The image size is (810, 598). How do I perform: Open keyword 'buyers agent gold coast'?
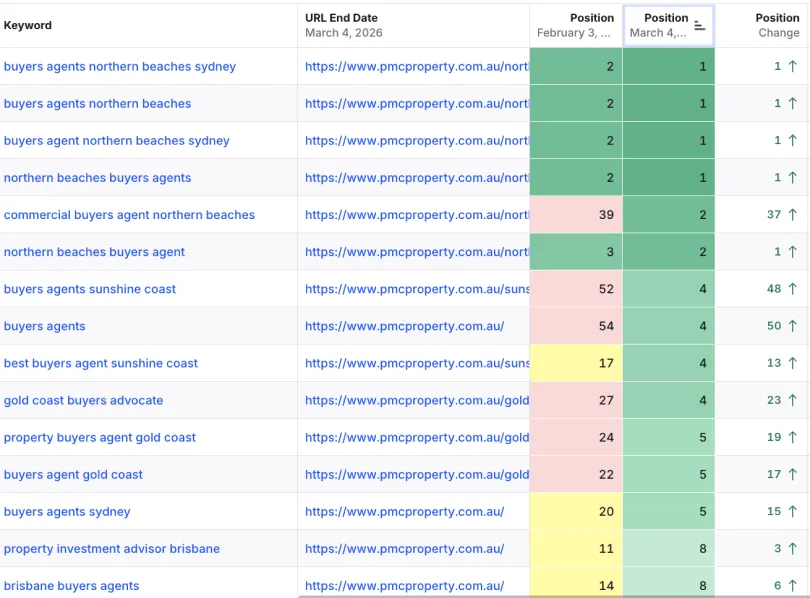click(x=73, y=475)
